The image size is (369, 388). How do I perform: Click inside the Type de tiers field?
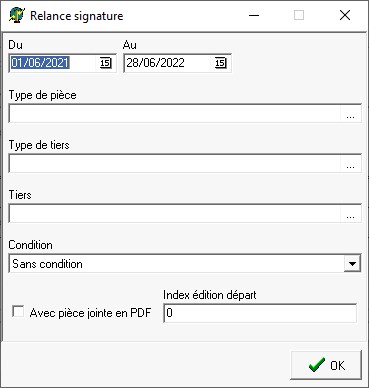(x=175, y=164)
